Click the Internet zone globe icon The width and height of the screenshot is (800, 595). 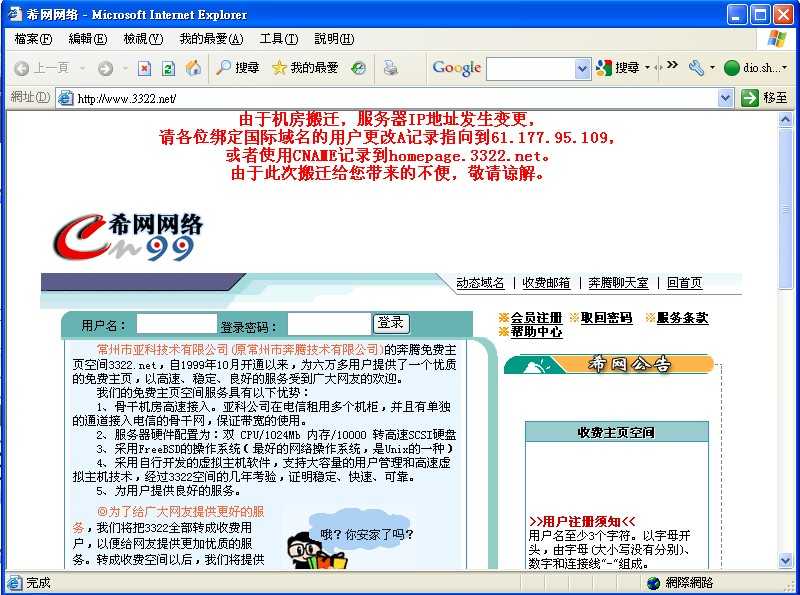(x=653, y=583)
